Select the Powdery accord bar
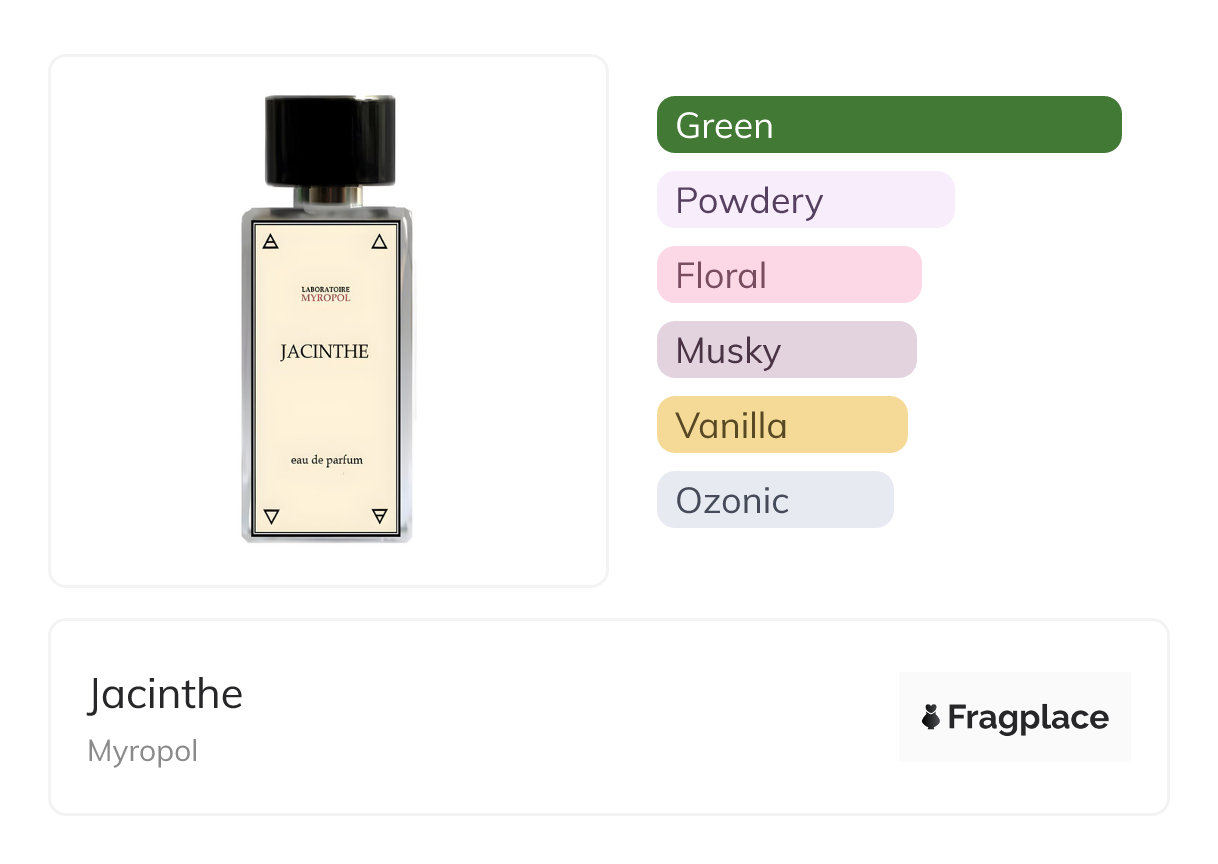 pyautogui.click(x=806, y=200)
